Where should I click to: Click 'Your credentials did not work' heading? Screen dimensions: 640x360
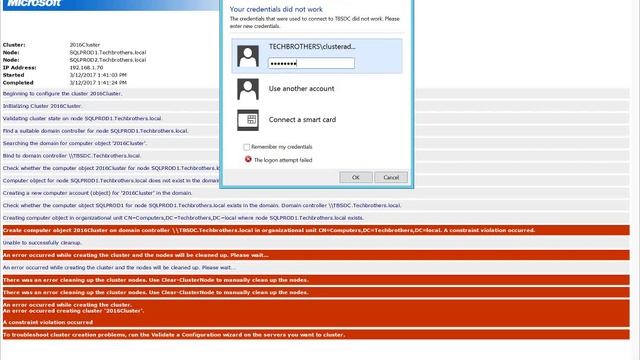(276, 9)
